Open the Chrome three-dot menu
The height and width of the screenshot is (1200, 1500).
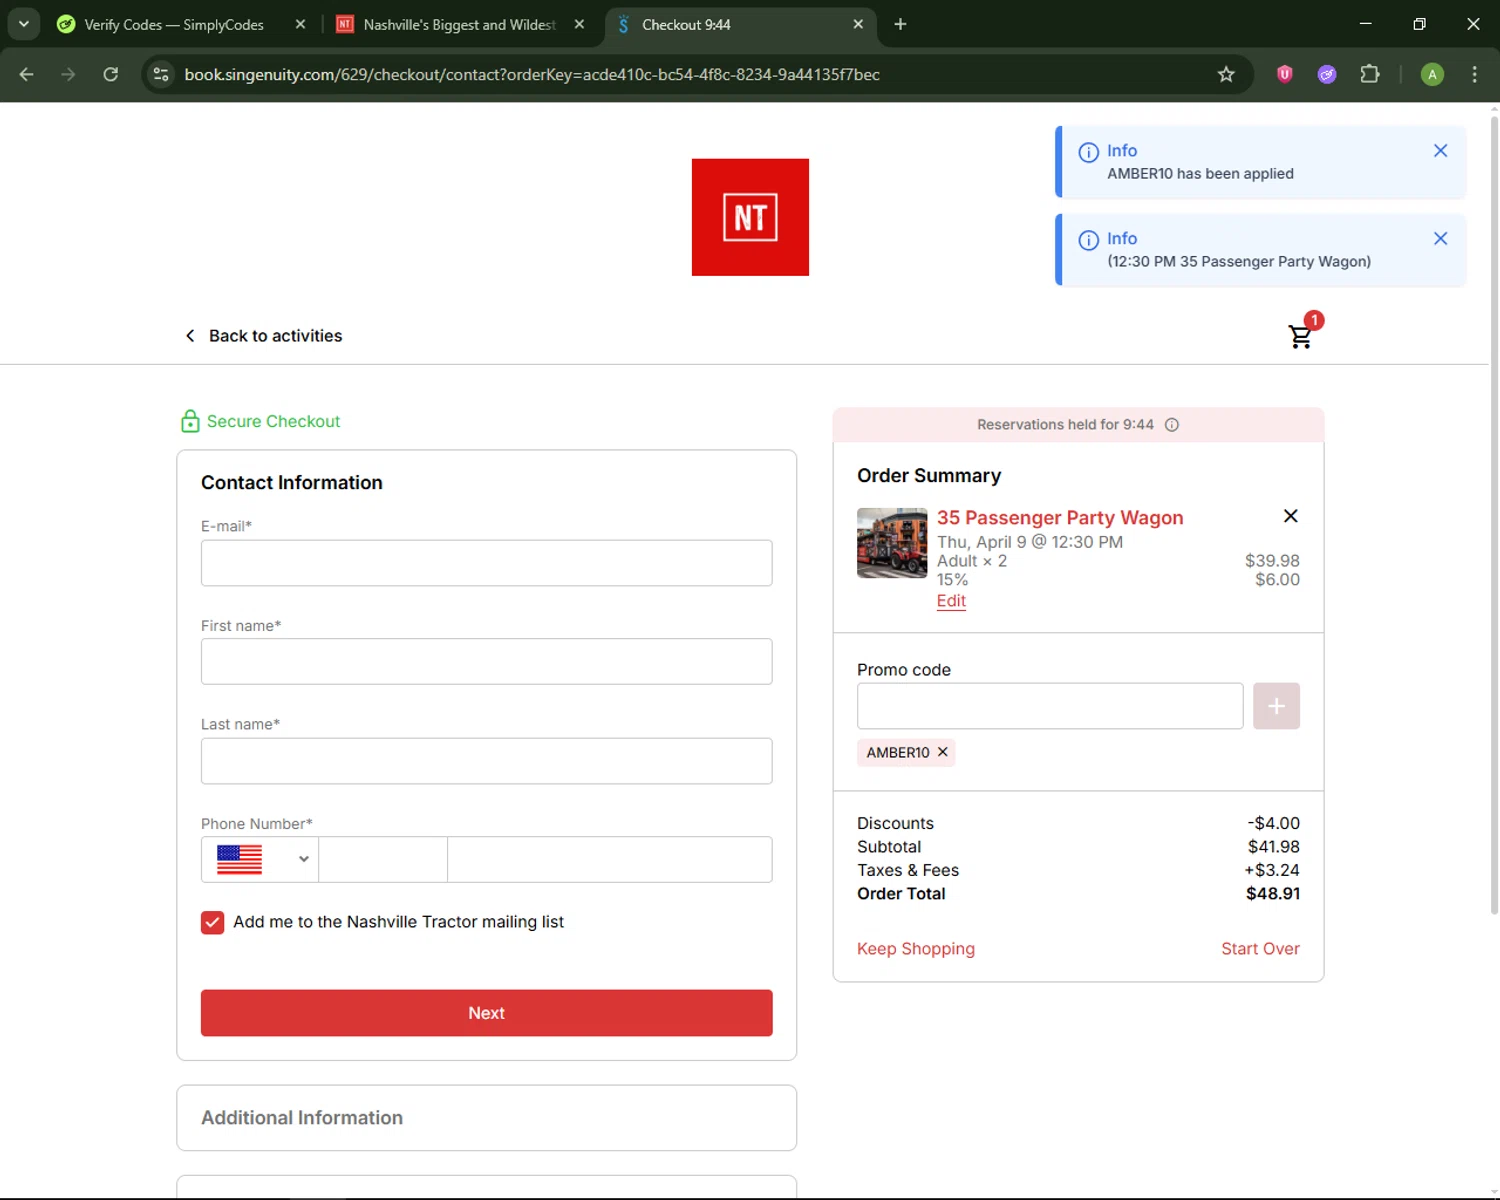tap(1474, 74)
